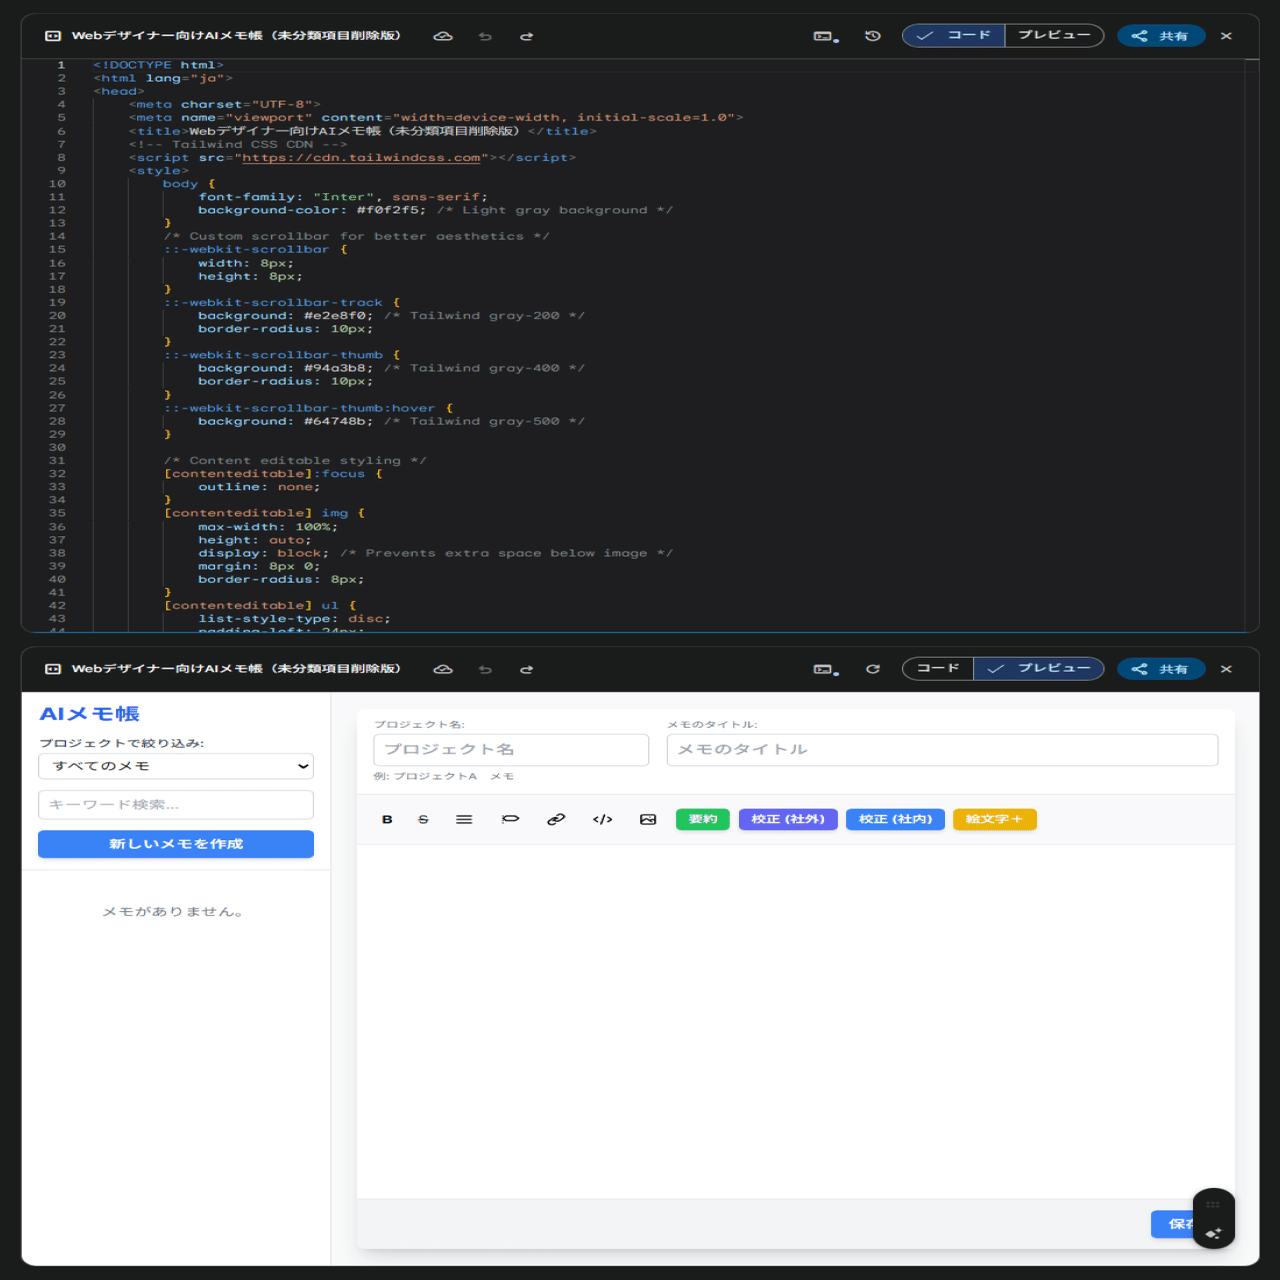Click the highlighter marker icon in the editor toolbar
Viewport: 1280px width, 1280px height.
pos(510,820)
